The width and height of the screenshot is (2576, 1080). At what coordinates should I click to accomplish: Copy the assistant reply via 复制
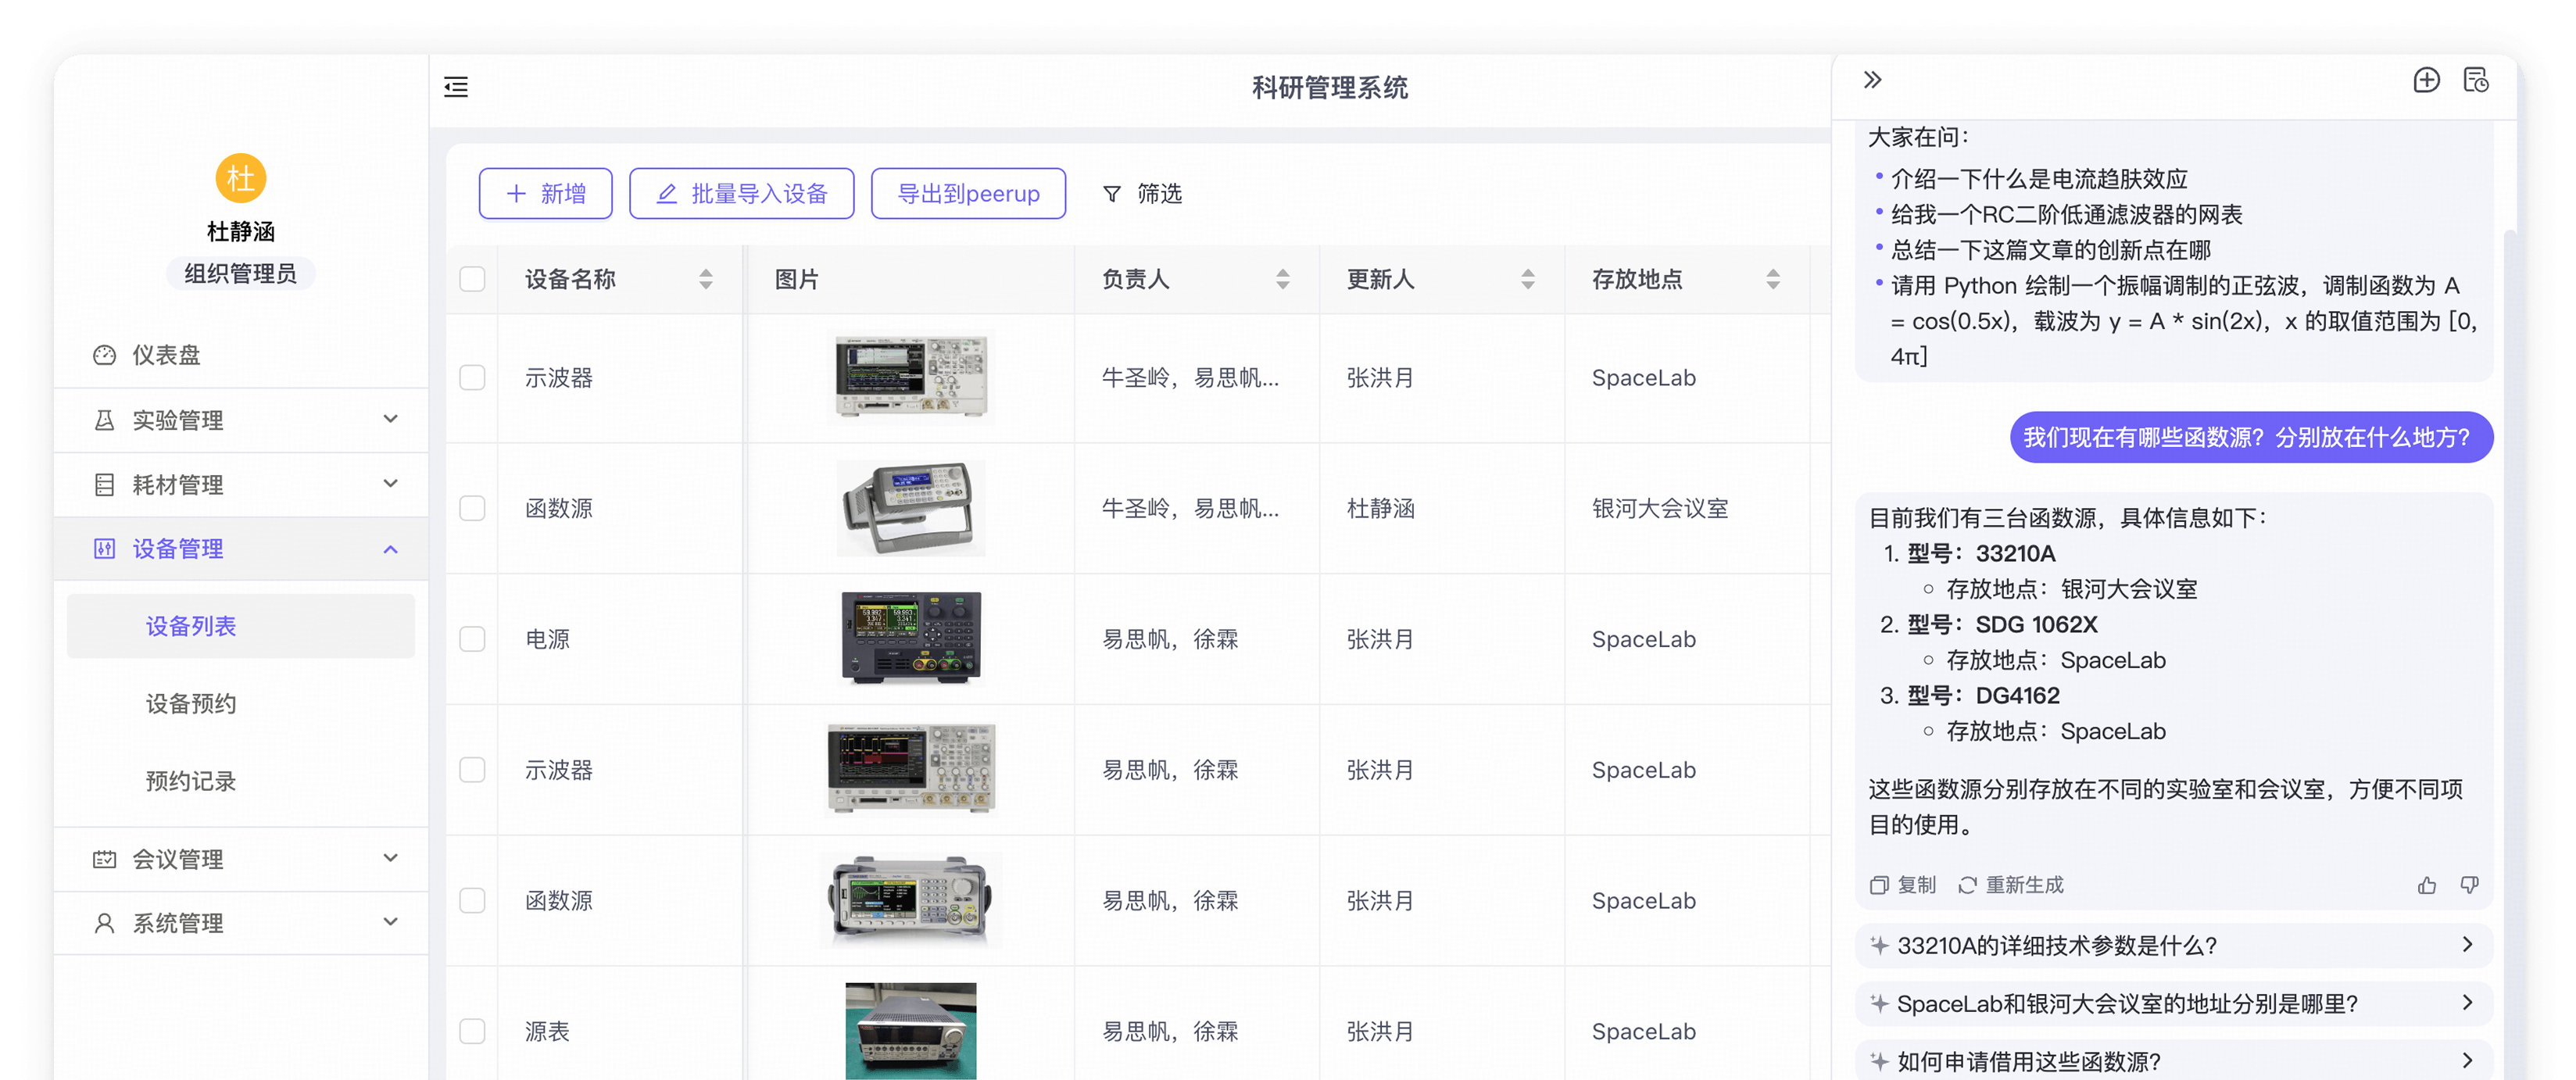click(1903, 885)
